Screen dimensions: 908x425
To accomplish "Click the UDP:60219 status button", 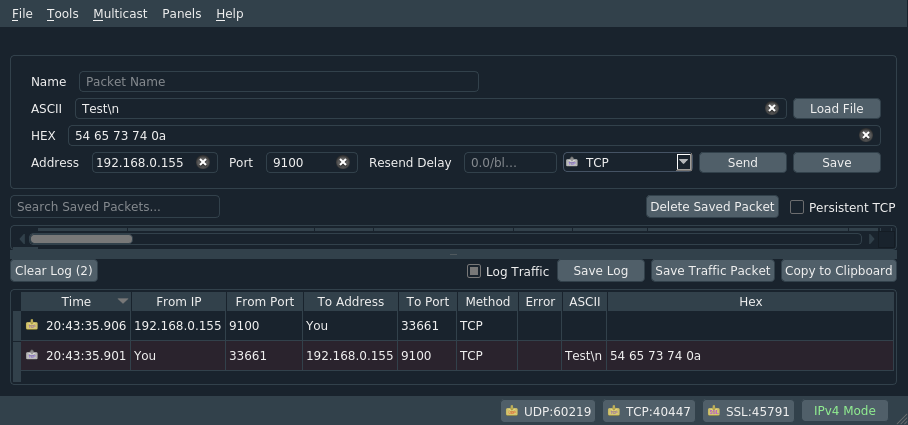I will point(548,411).
